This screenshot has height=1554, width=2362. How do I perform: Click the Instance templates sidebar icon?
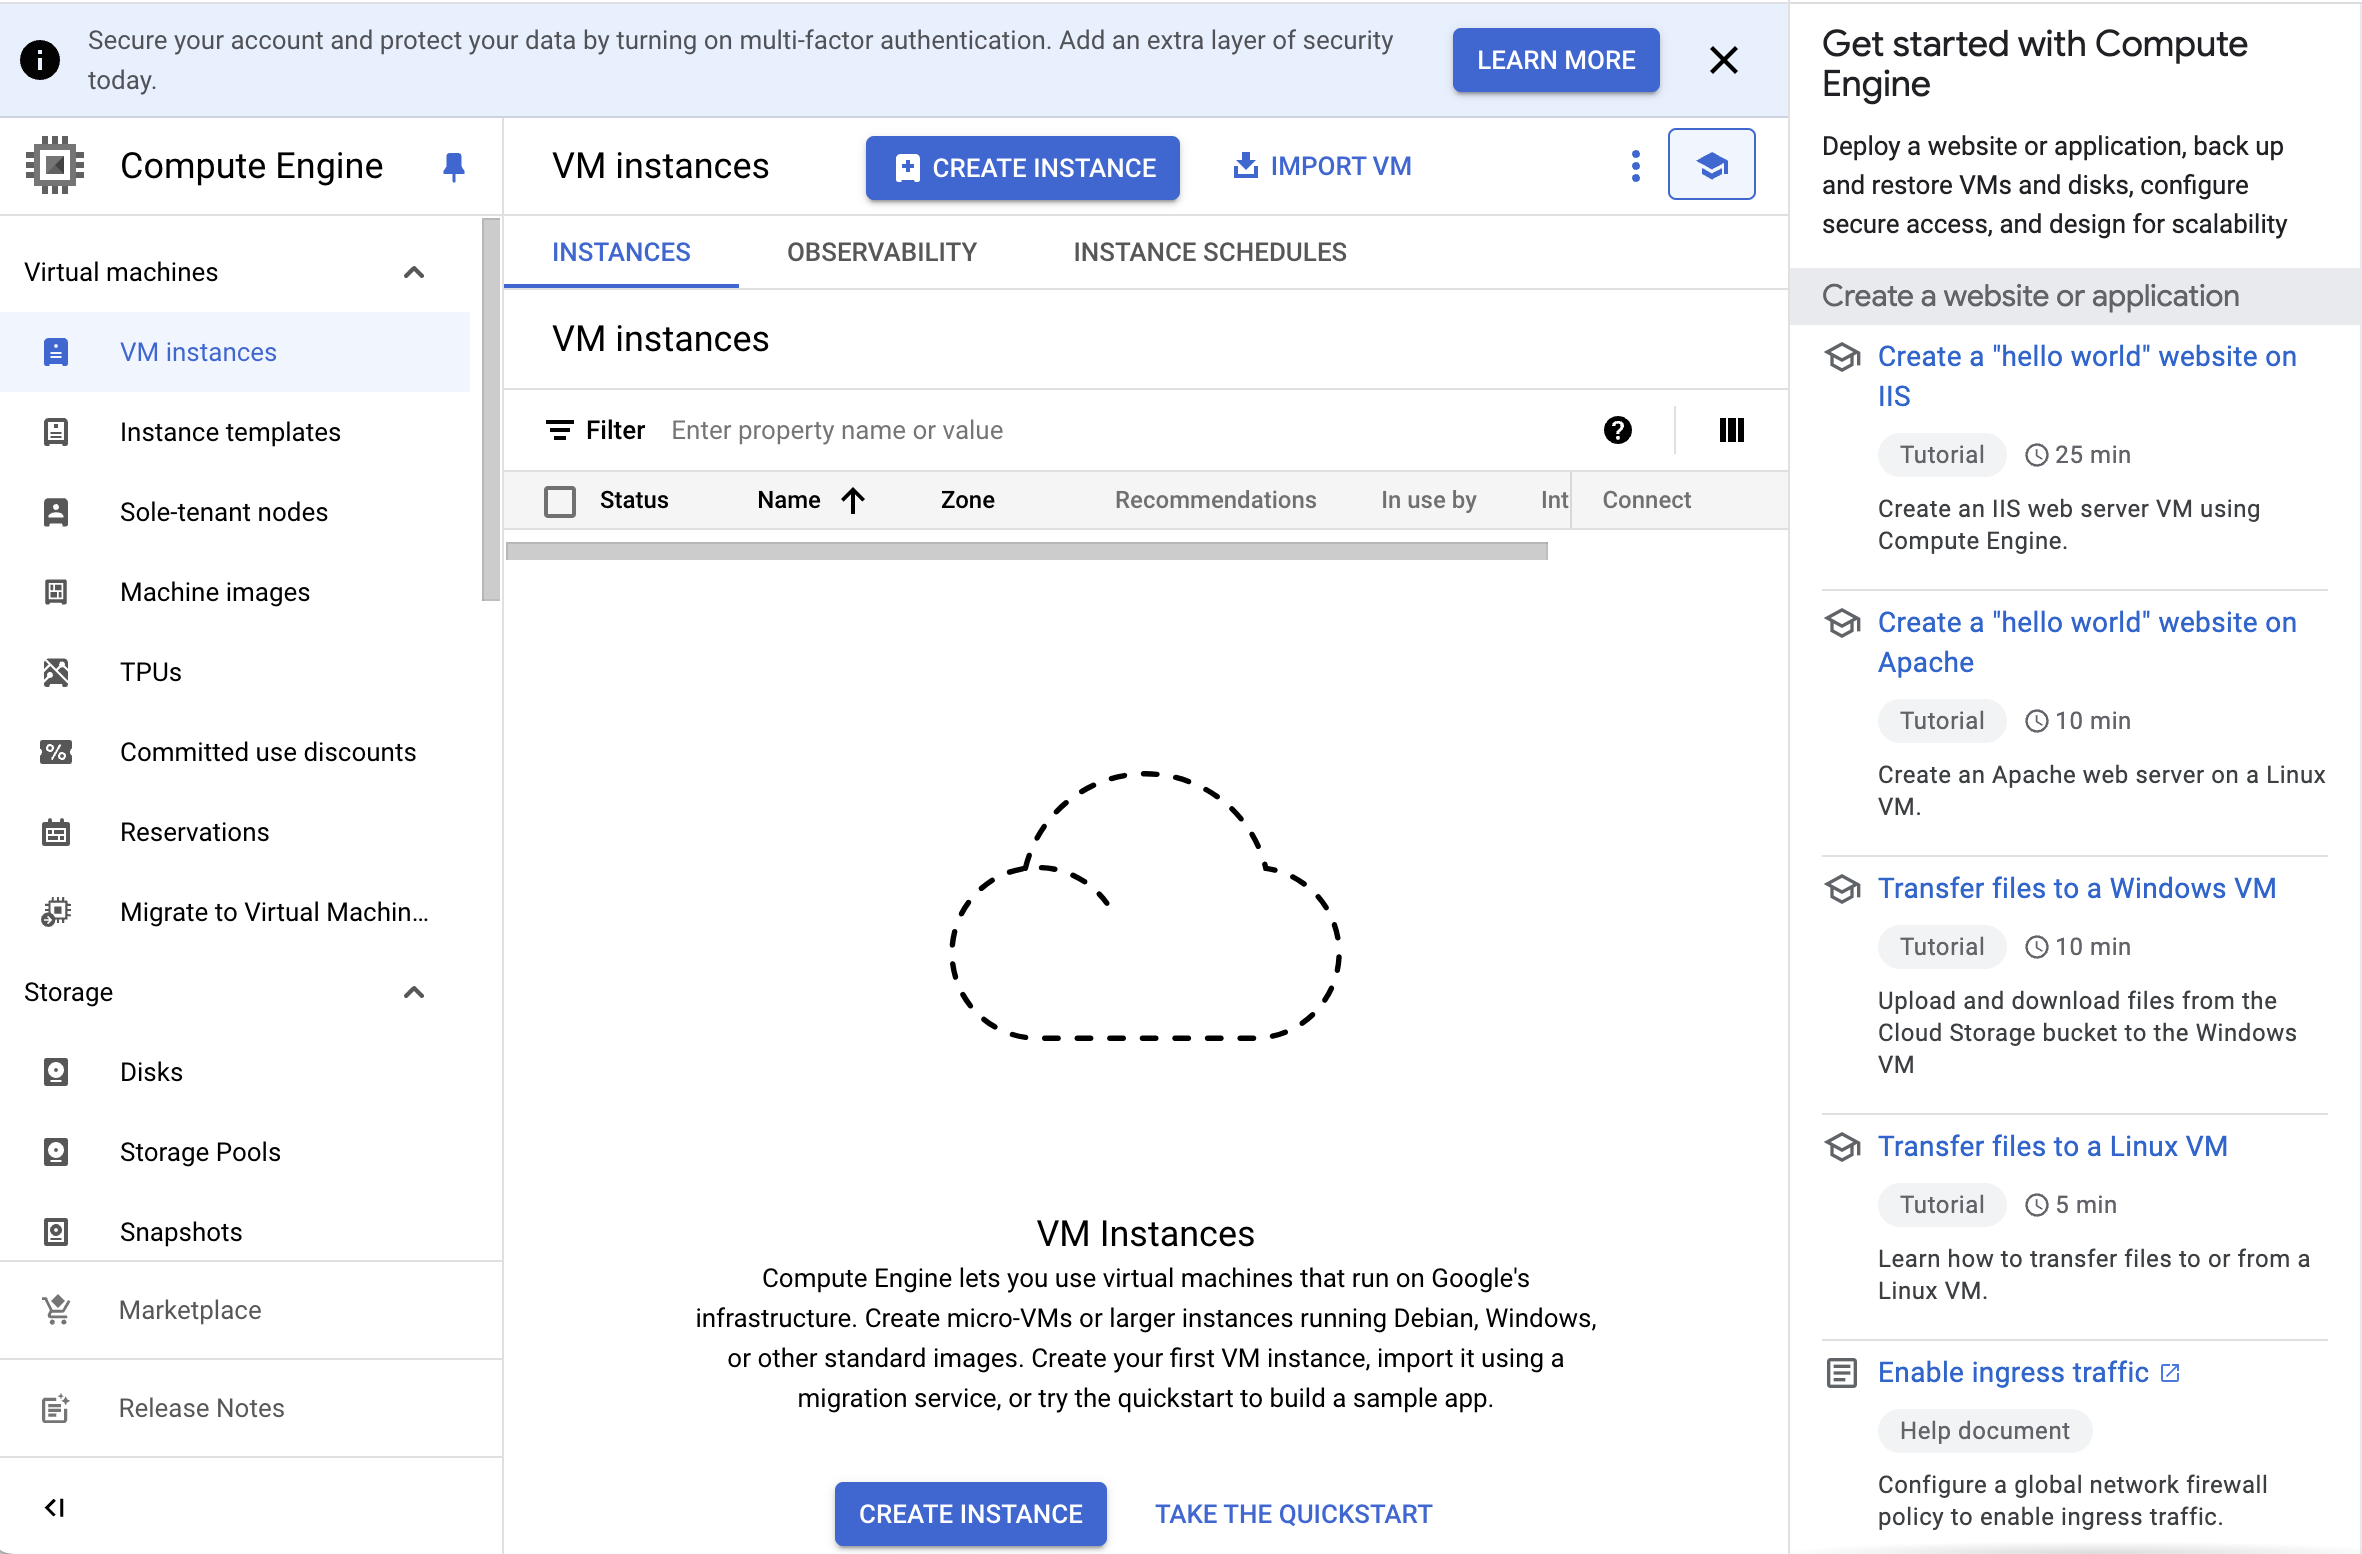(x=56, y=432)
